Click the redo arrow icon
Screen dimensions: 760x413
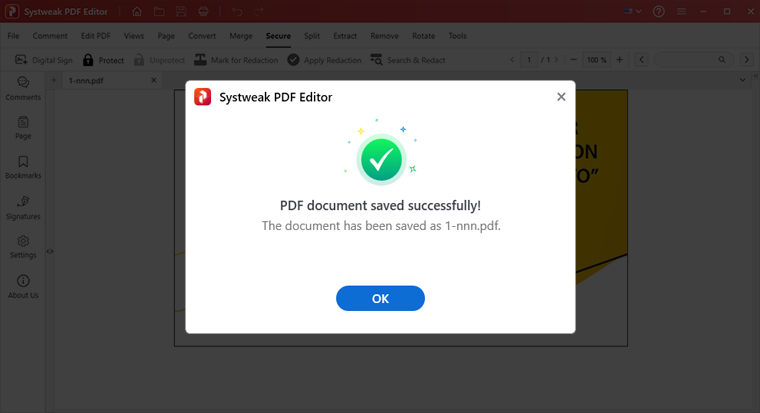coord(259,11)
